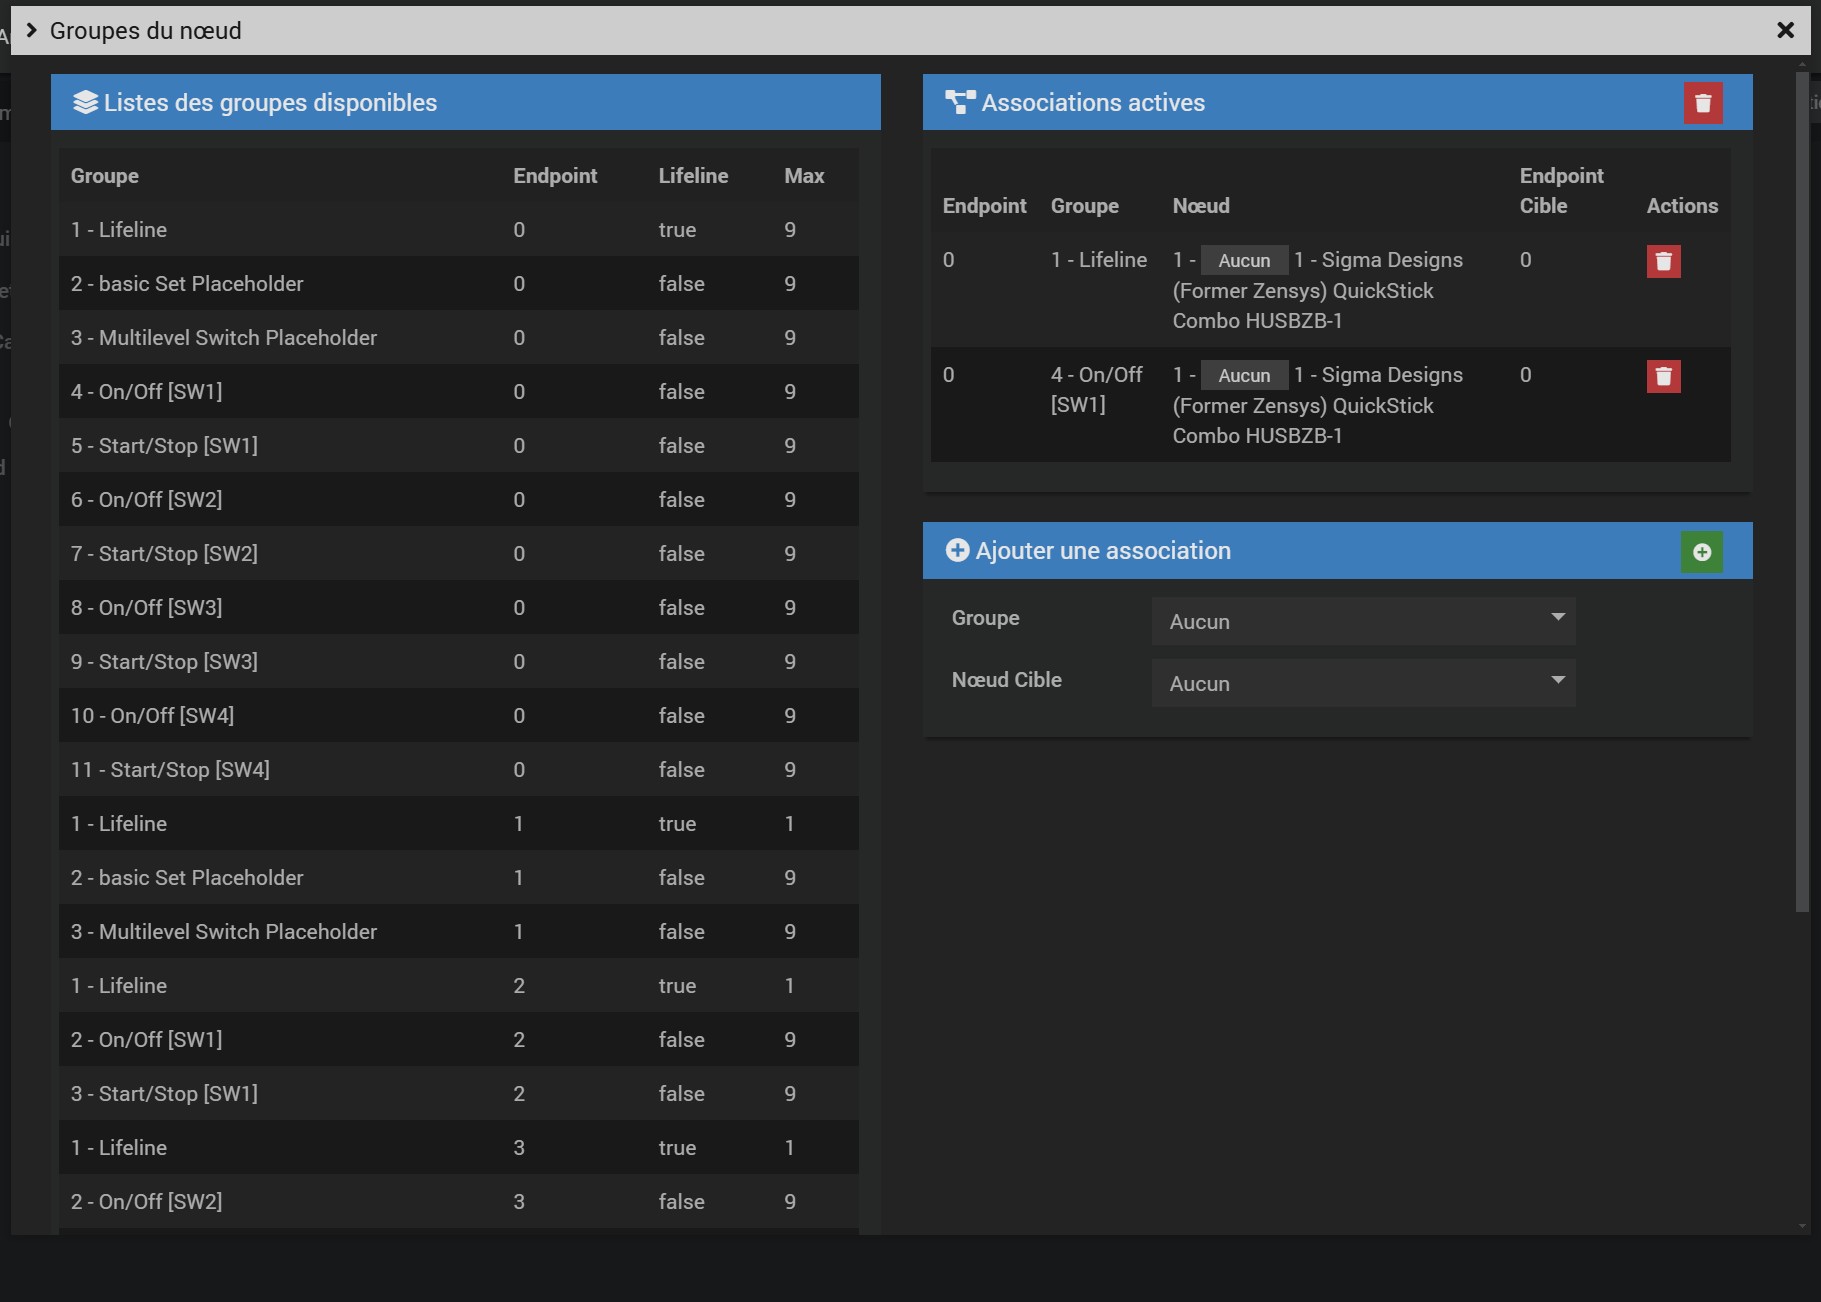
Task: Click the Aucun badge in On/Off [SW1] association
Action: [x=1244, y=376]
